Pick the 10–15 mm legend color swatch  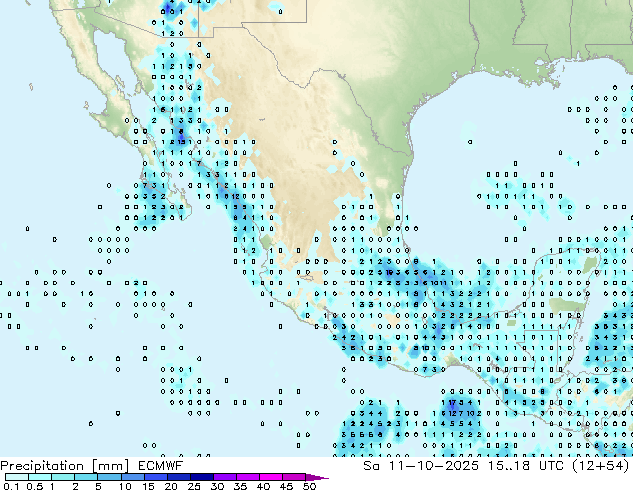132,477
